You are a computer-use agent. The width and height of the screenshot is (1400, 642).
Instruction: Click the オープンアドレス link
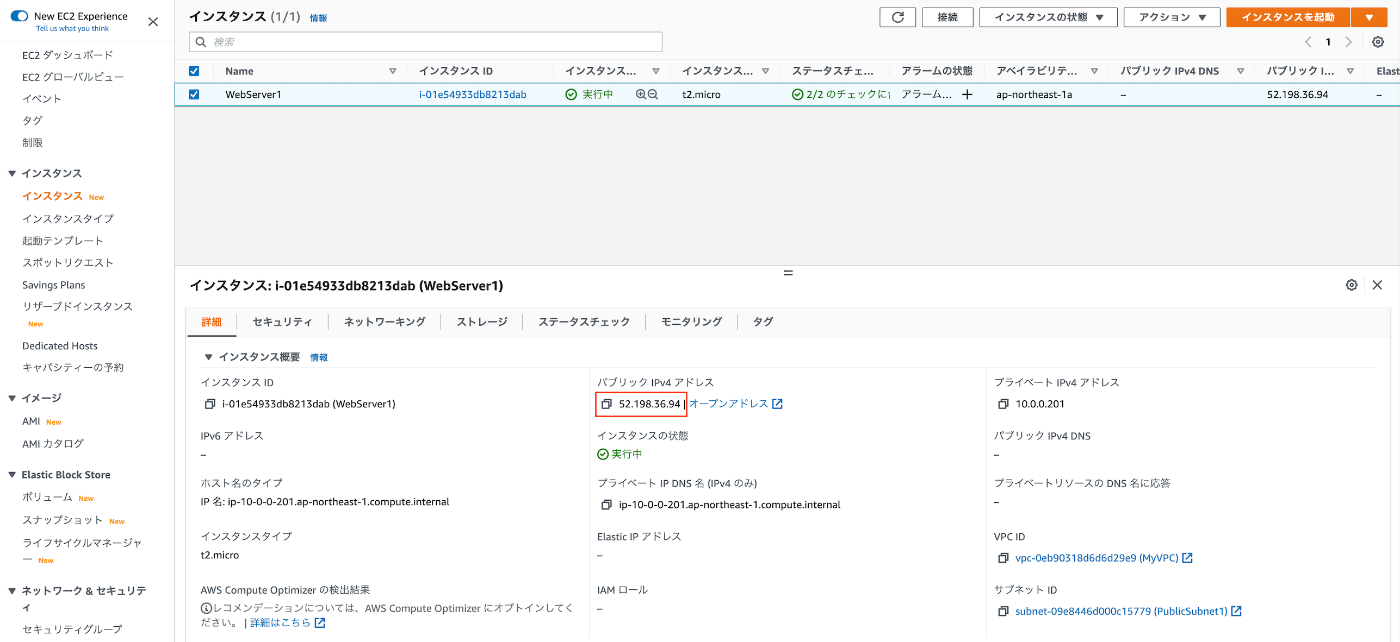(736, 404)
